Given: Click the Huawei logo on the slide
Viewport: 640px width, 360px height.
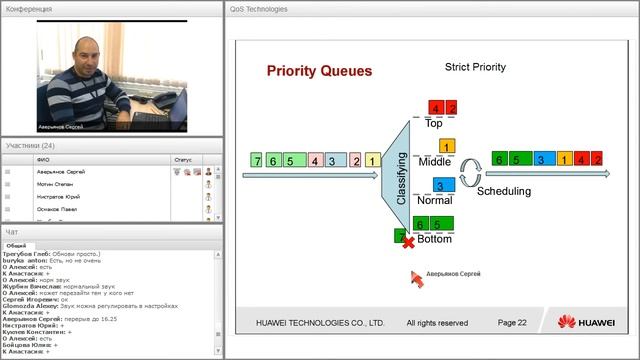Looking at the screenshot, I should (x=586, y=322).
